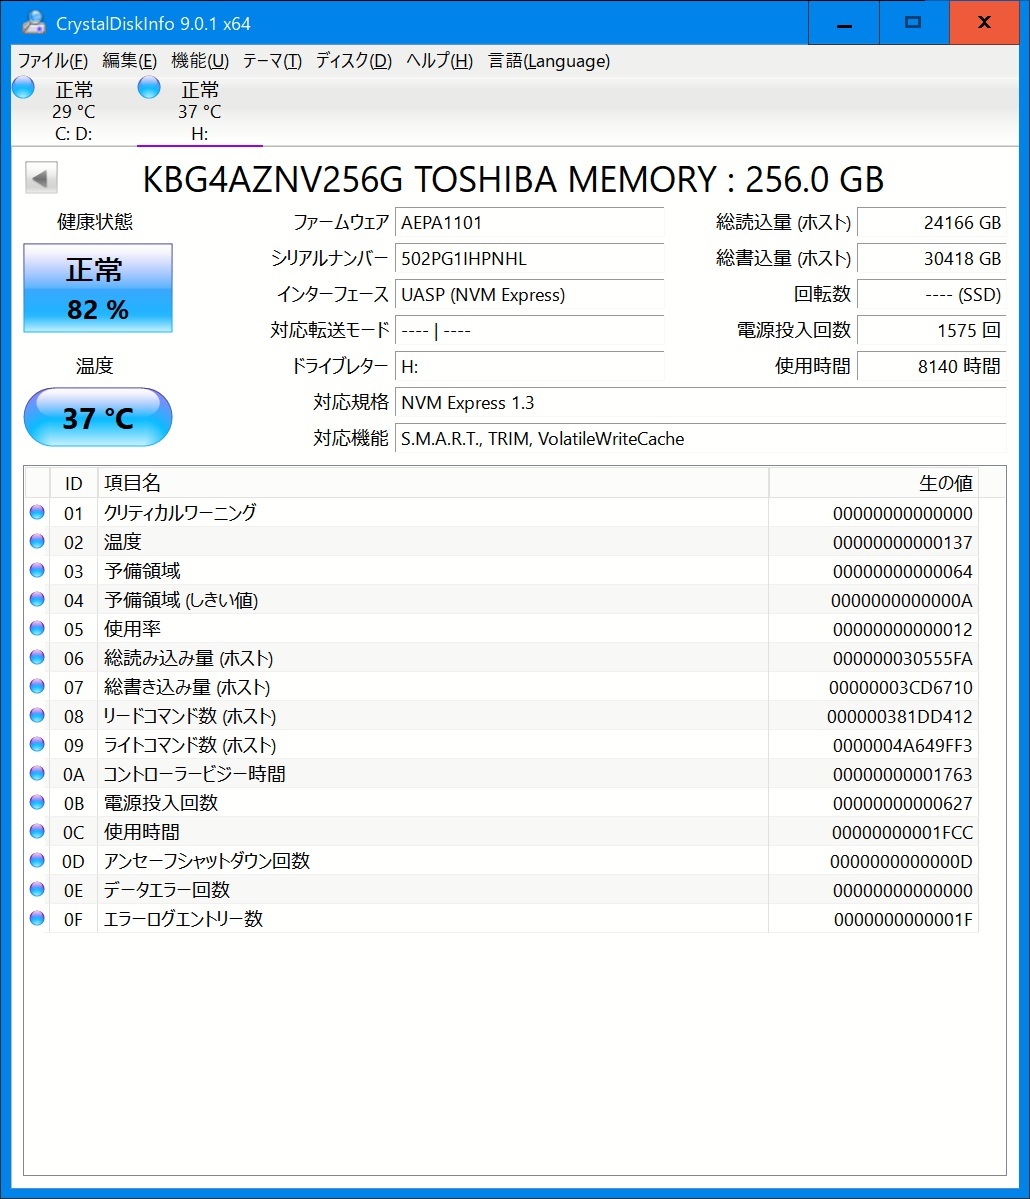The width and height of the screenshot is (1030, 1199).
Task: Click power on count value 1575 回
Action: coord(931,330)
